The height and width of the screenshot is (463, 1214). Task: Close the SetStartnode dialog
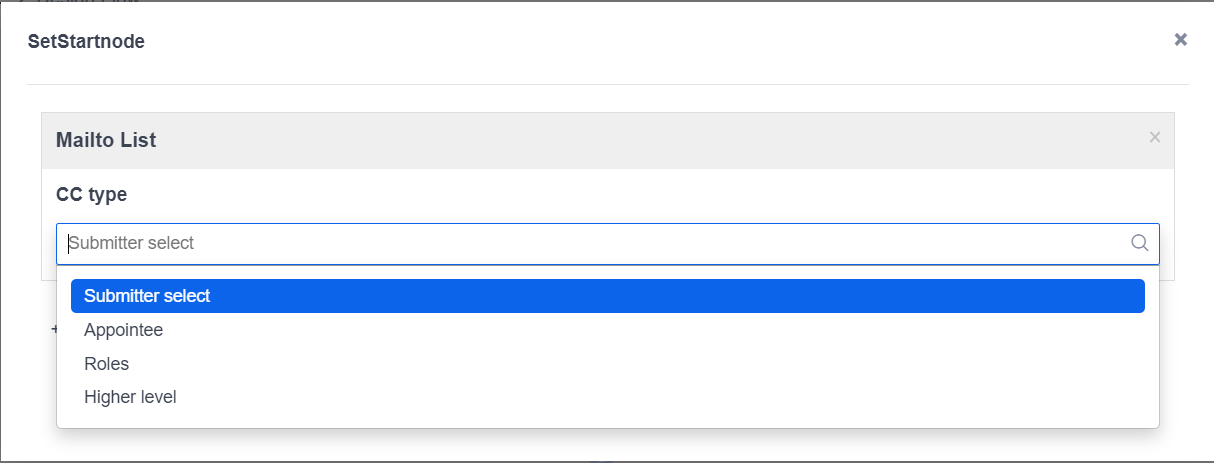pos(1181,40)
